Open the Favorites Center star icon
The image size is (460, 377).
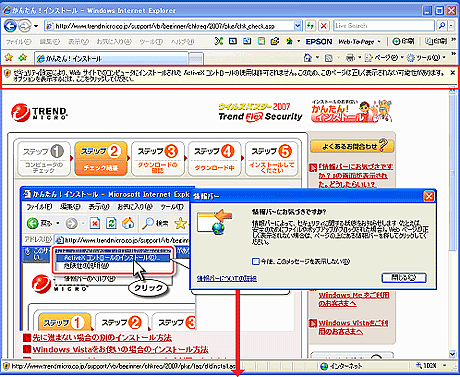pyautogui.click(x=9, y=58)
